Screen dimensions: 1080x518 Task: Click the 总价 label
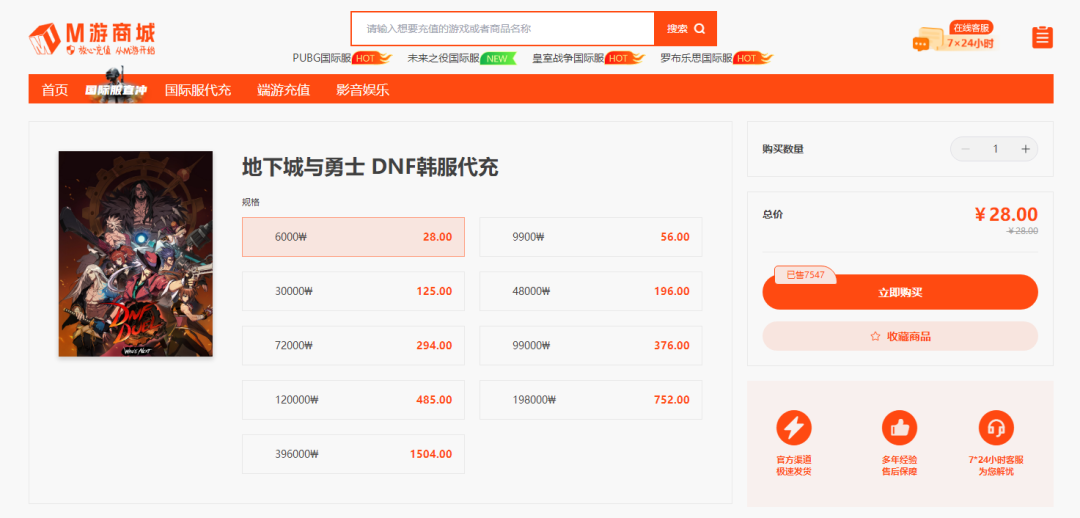(x=773, y=214)
